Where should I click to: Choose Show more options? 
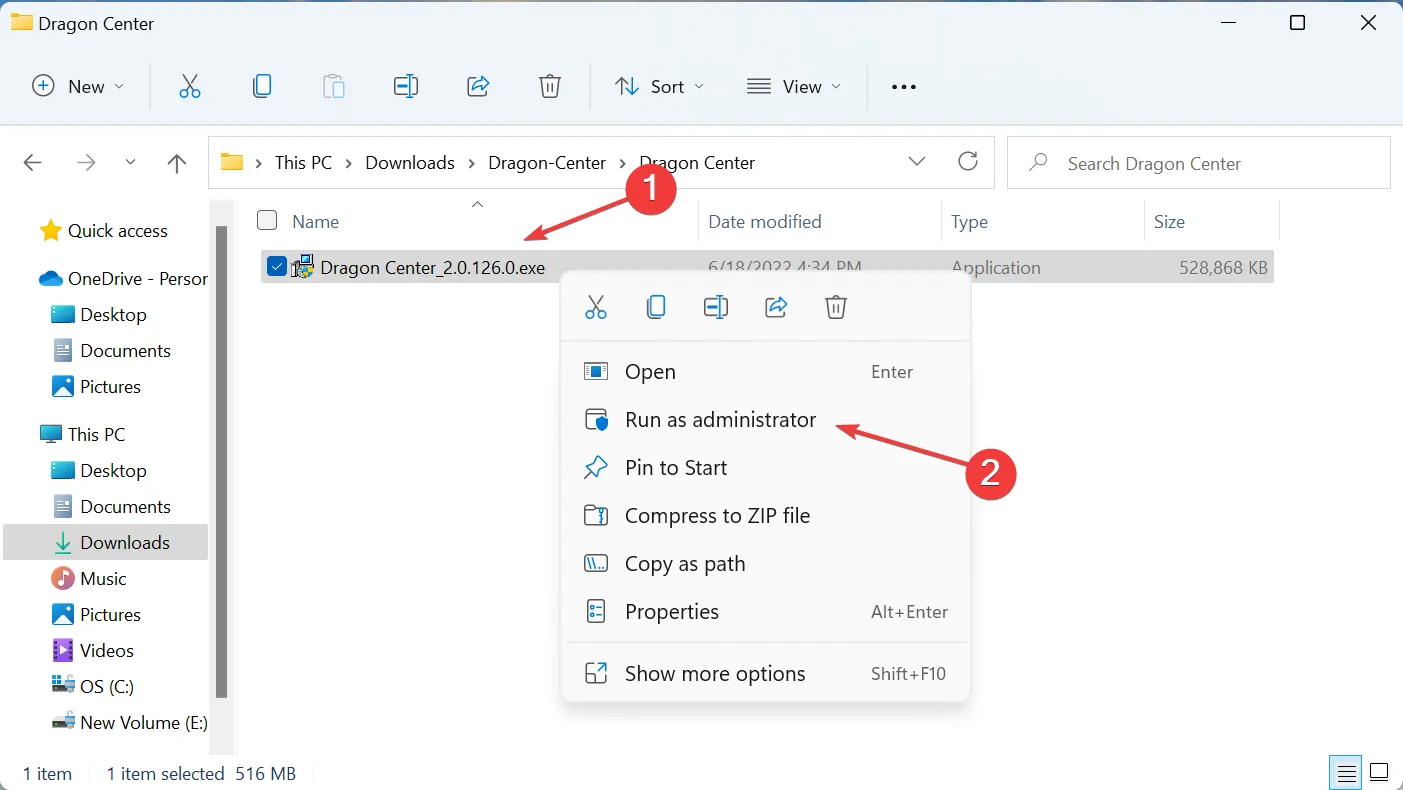765,674
